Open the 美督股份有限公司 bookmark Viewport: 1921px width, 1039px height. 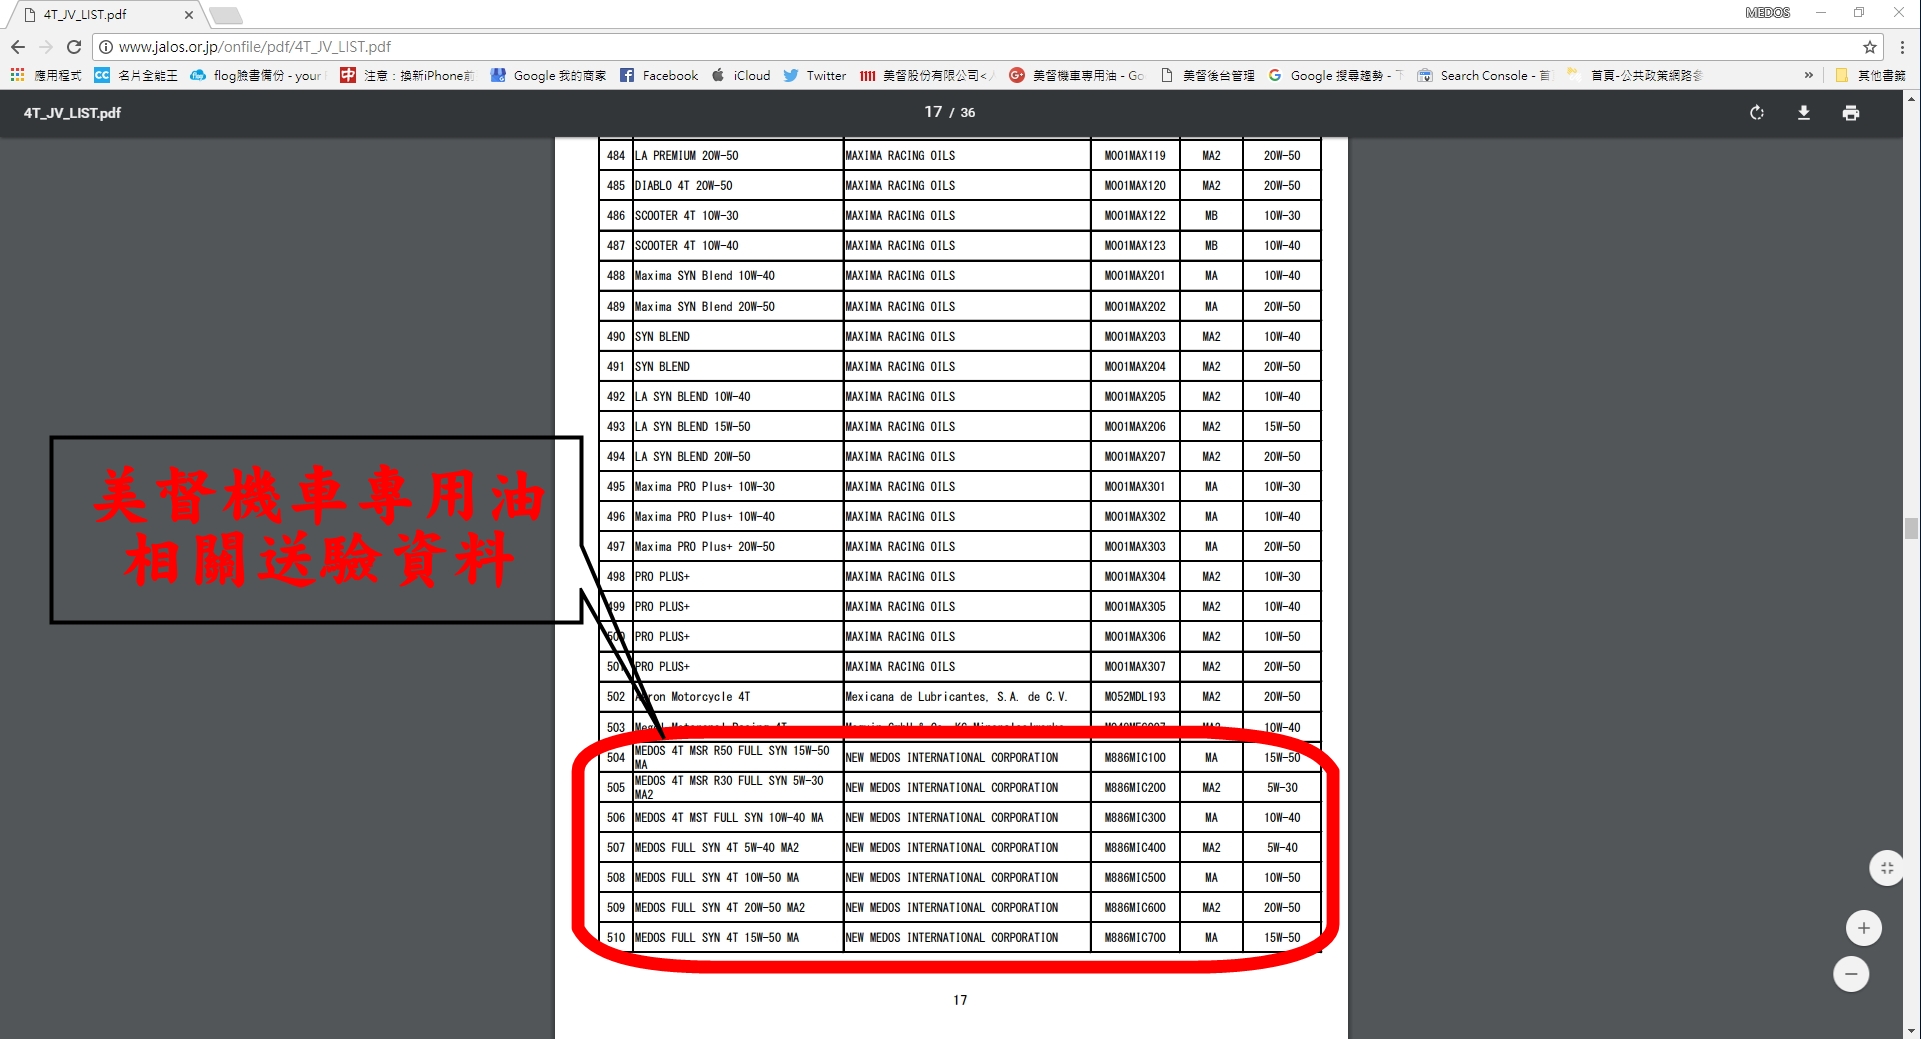coord(926,75)
